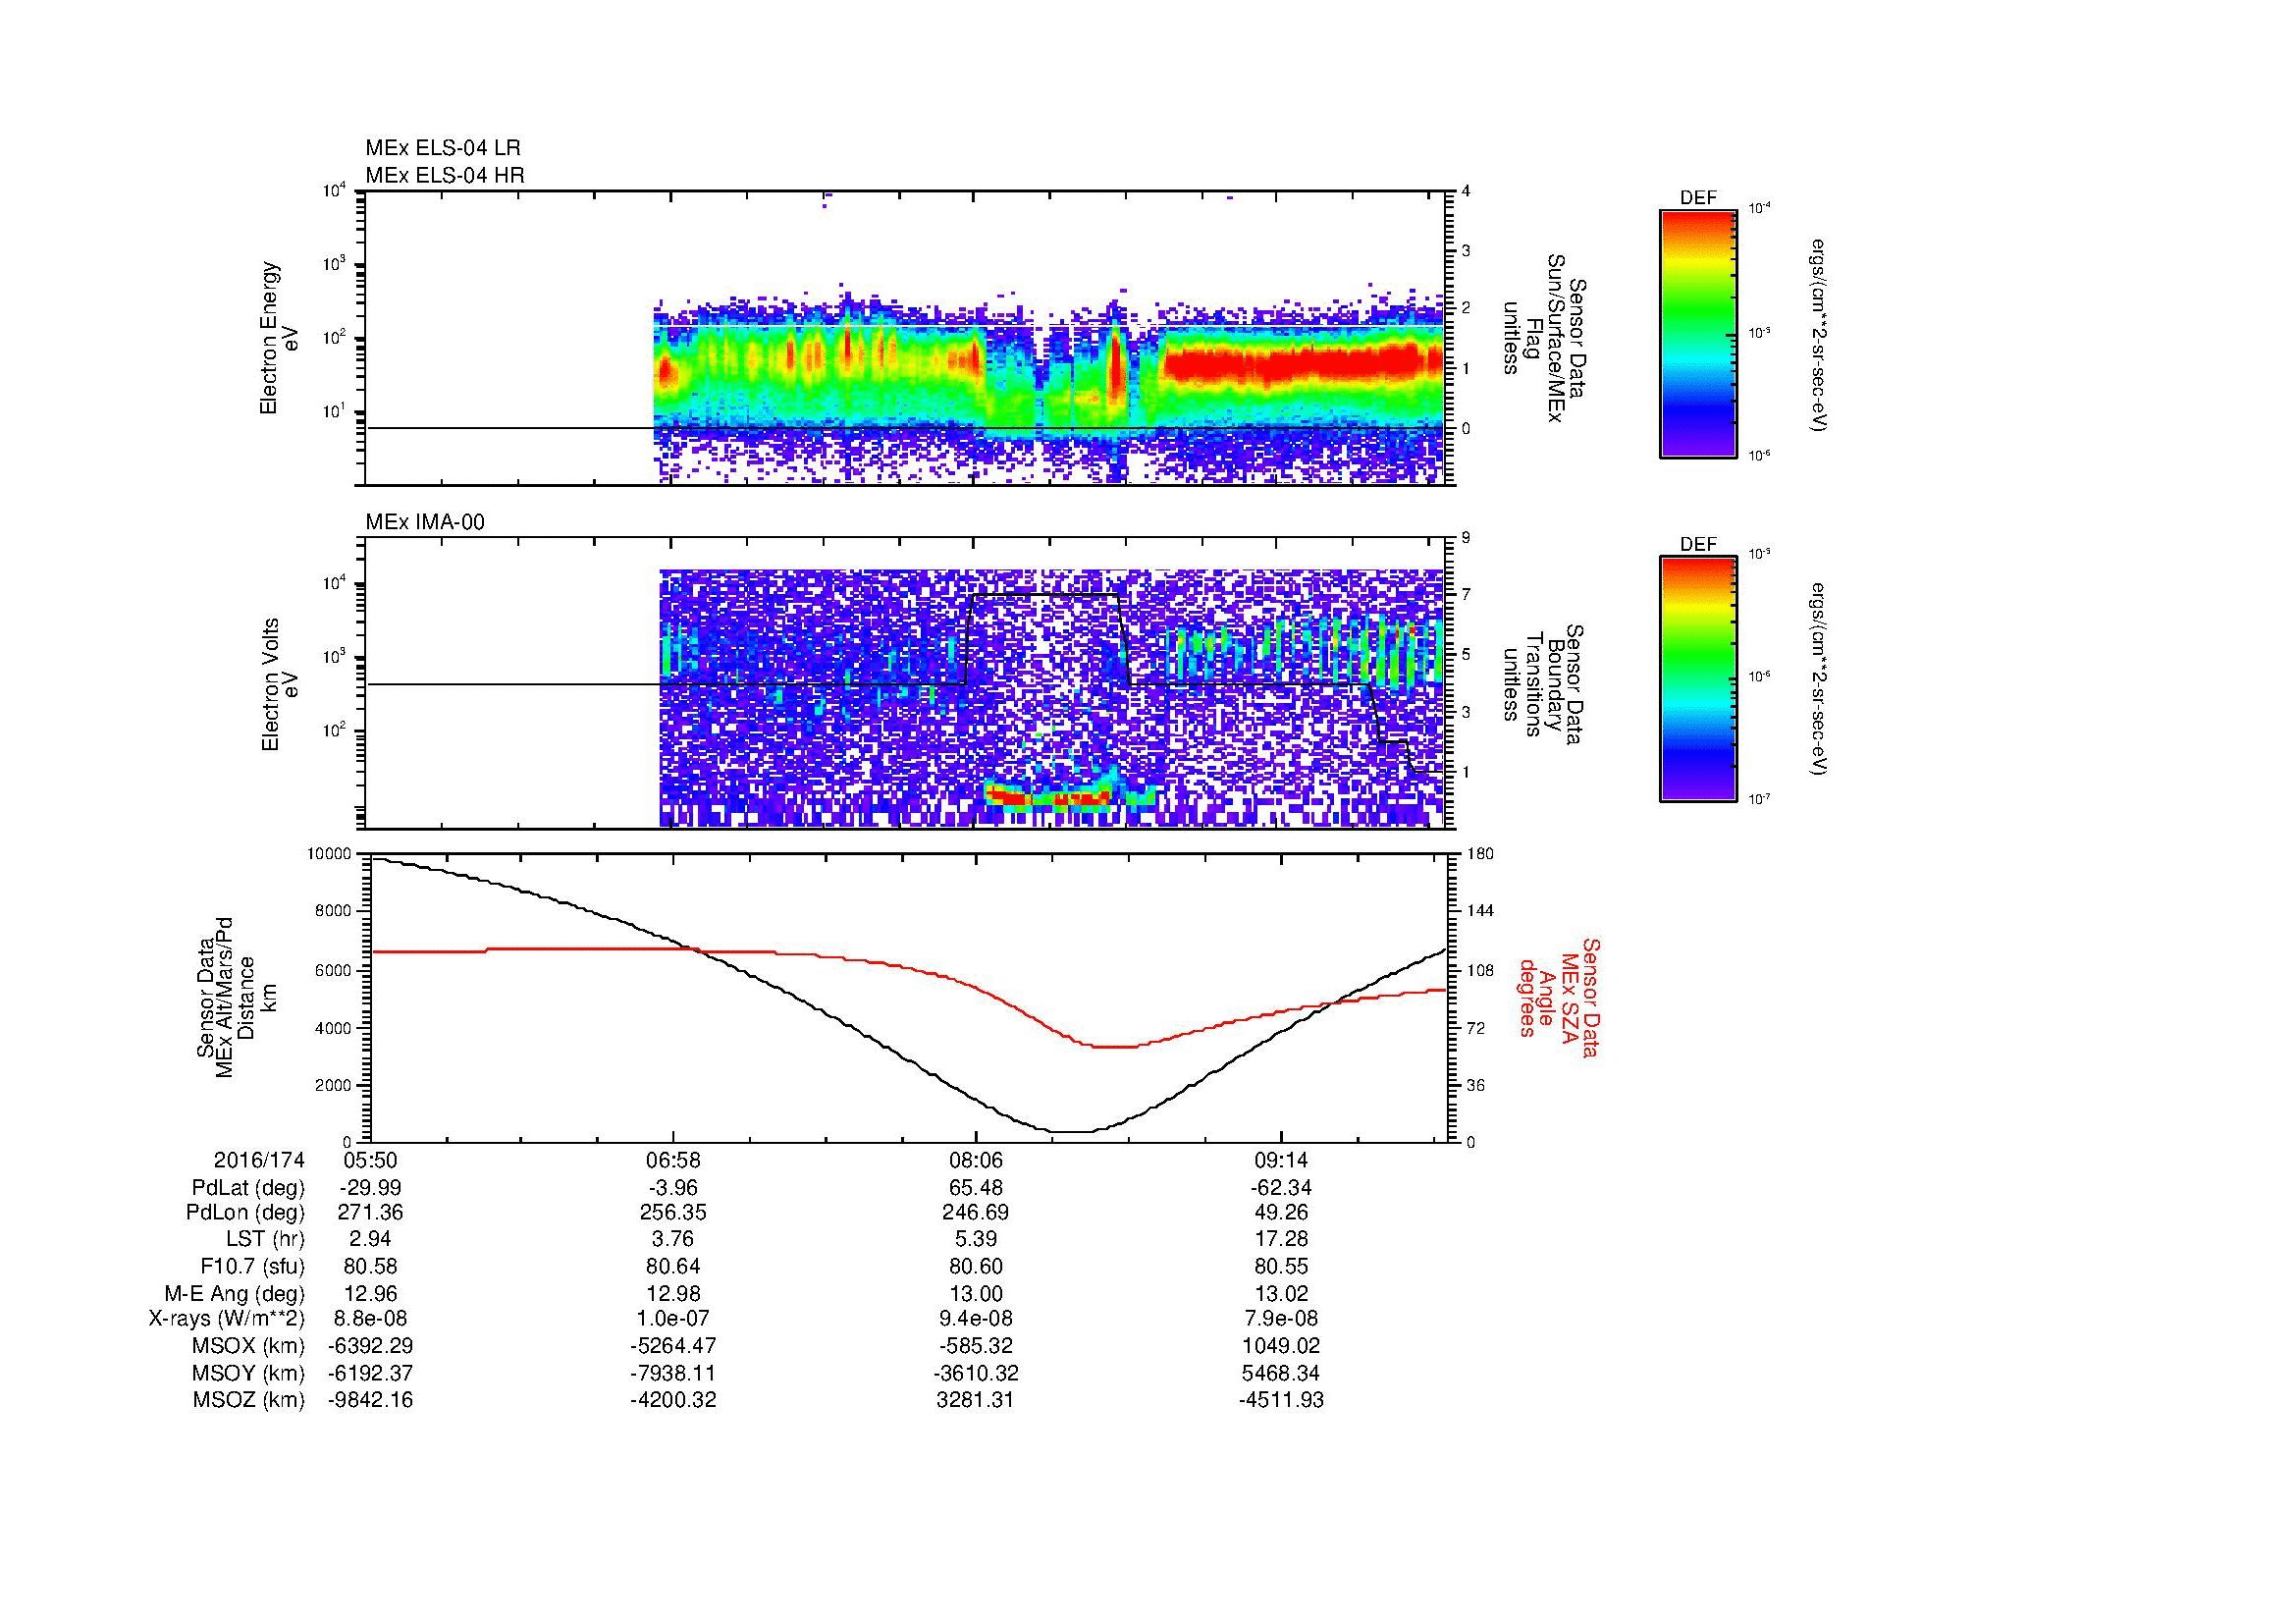Click M-E Ang value '13.00'

976,1293
